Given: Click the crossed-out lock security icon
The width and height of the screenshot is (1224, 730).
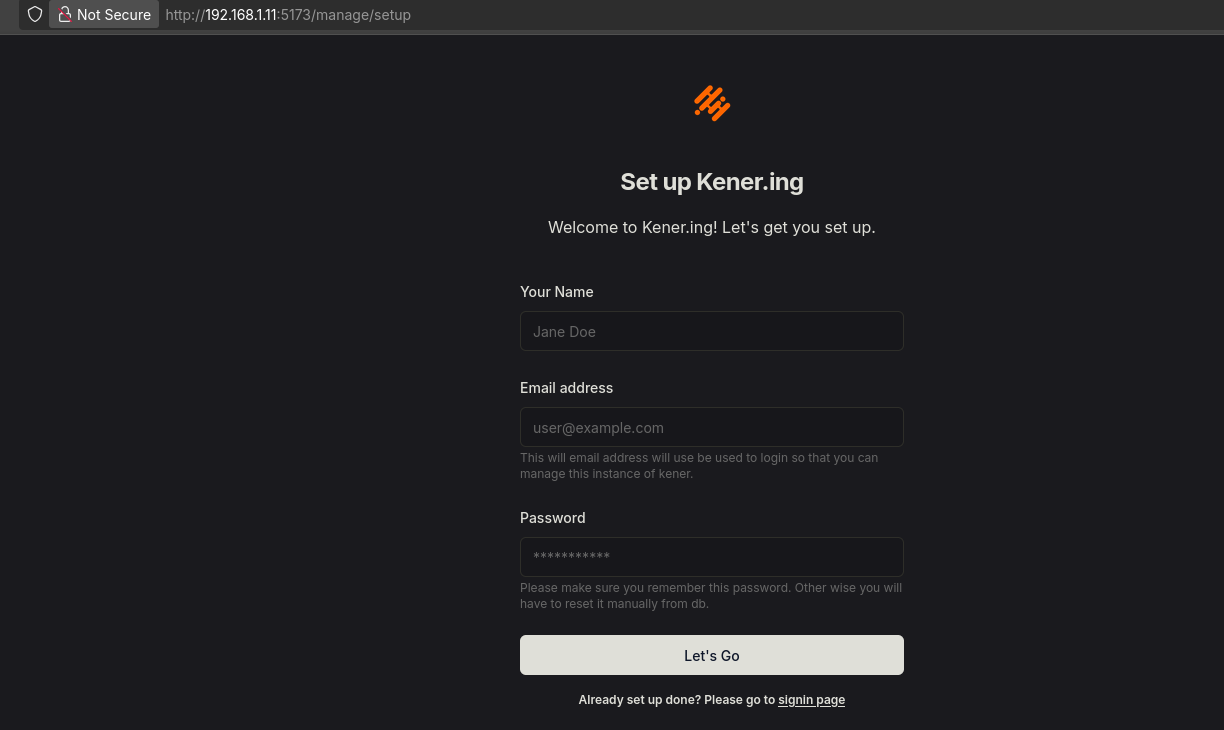Looking at the screenshot, I should tap(65, 15).
